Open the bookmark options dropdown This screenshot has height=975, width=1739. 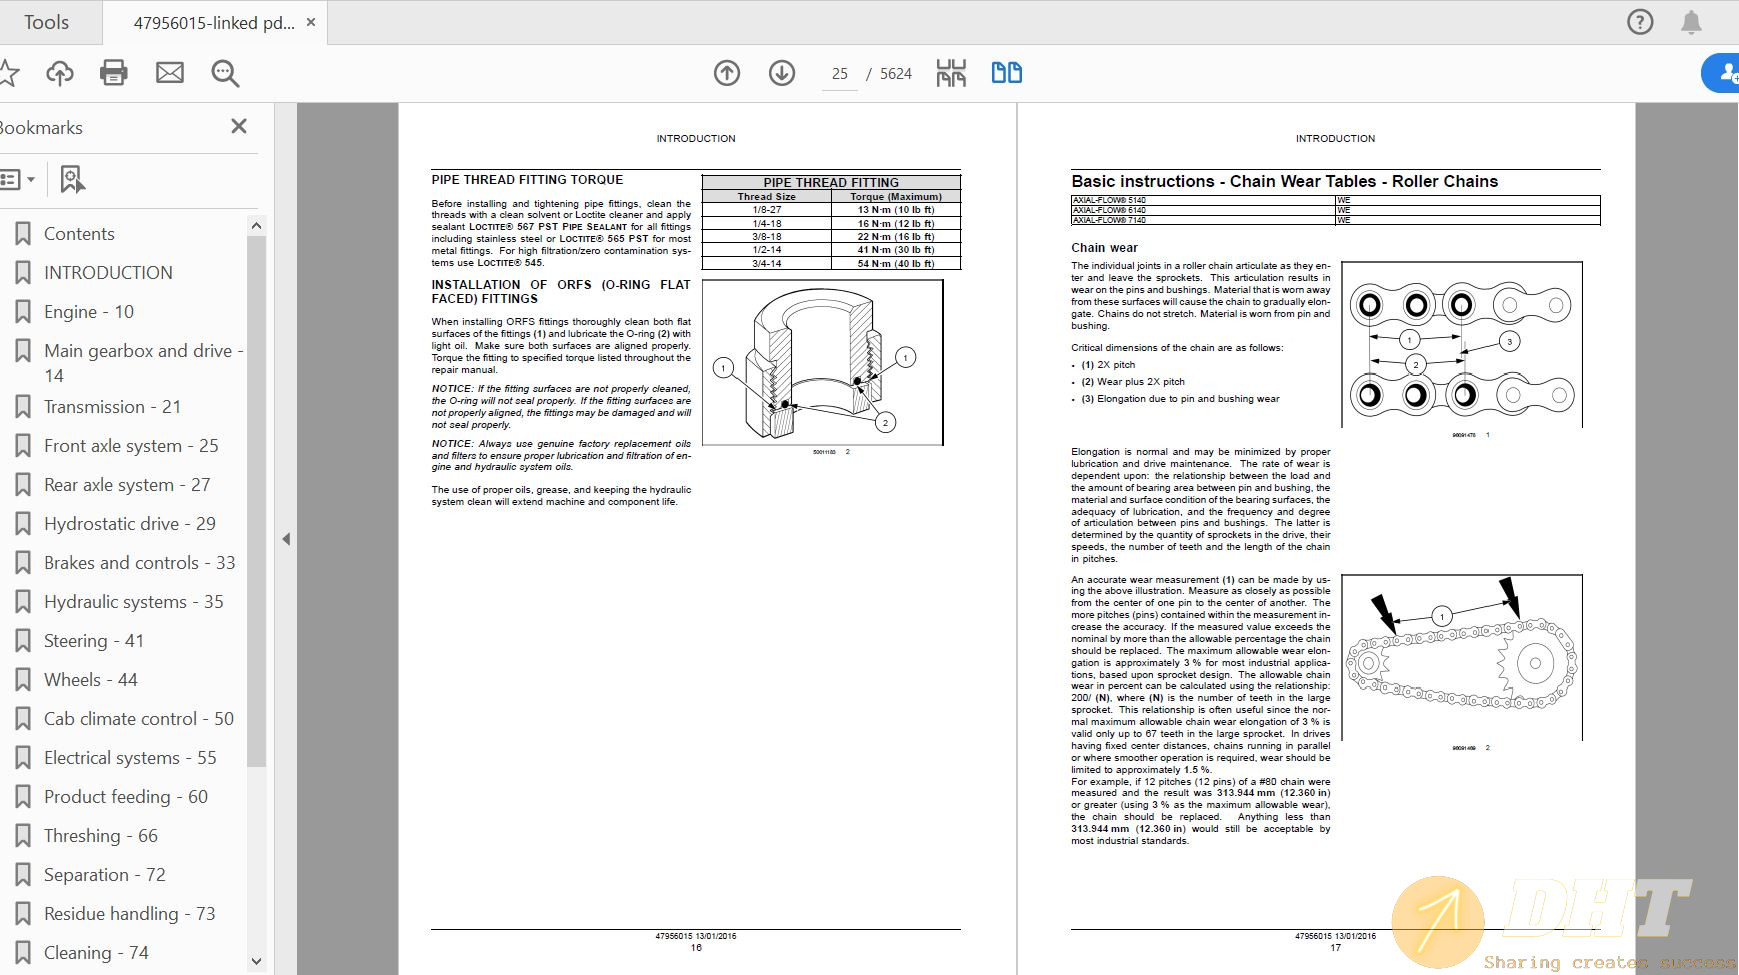[x=18, y=180]
